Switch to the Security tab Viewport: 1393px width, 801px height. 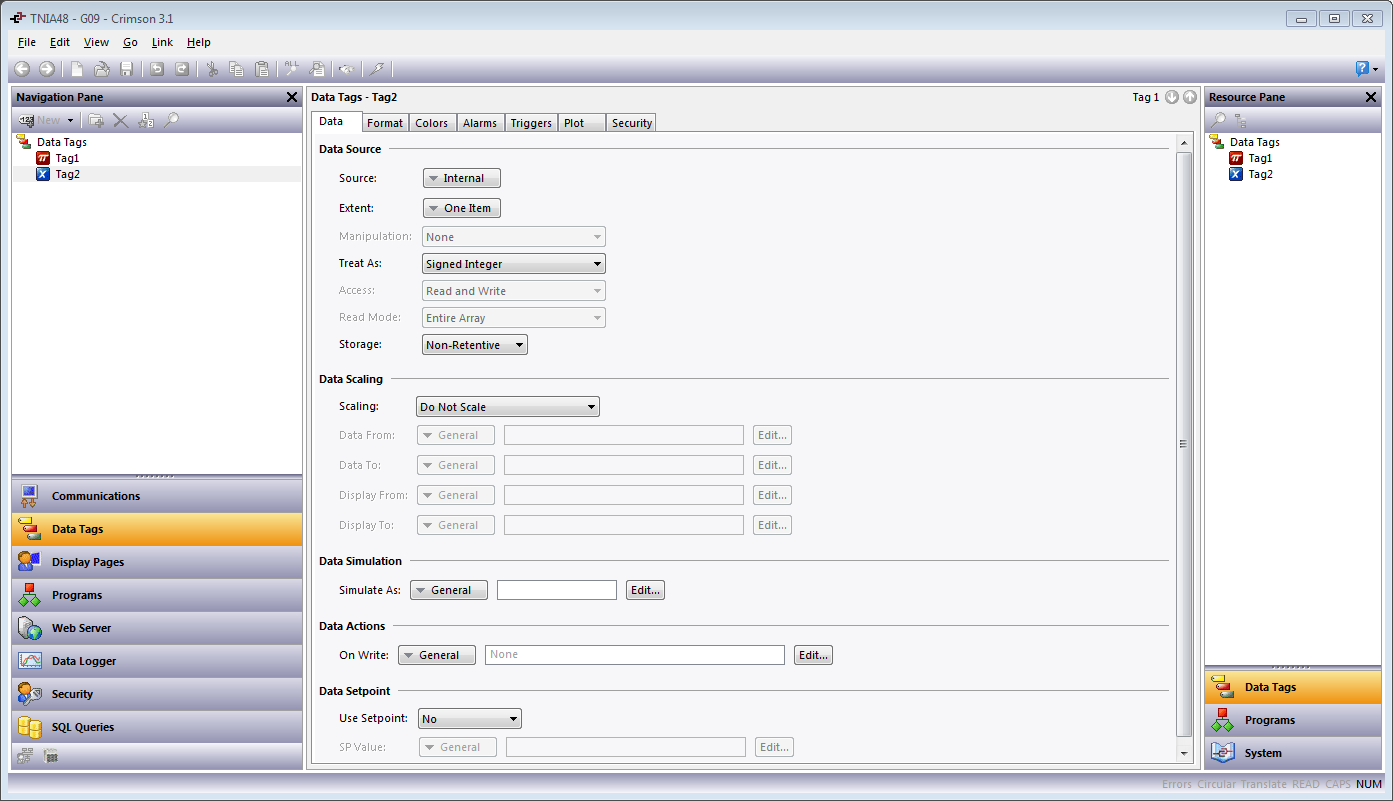[x=632, y=123]
